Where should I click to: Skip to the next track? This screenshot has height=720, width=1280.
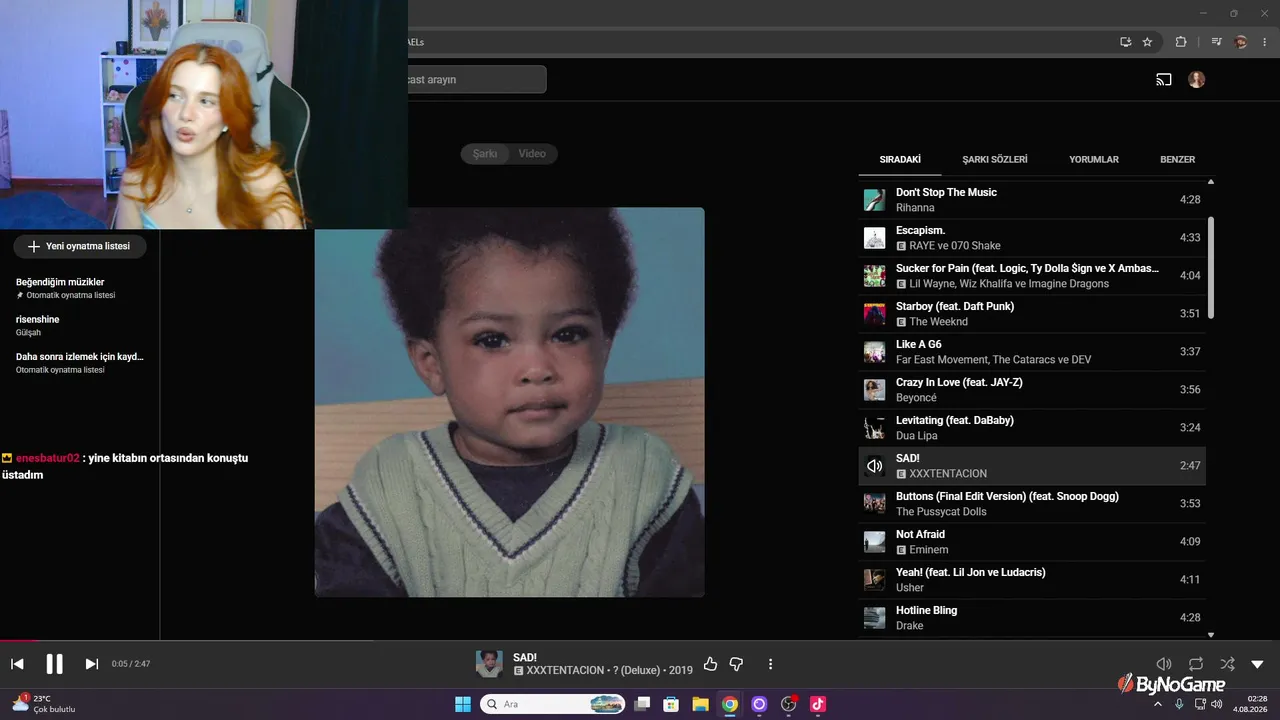click(x=91, y=664)
